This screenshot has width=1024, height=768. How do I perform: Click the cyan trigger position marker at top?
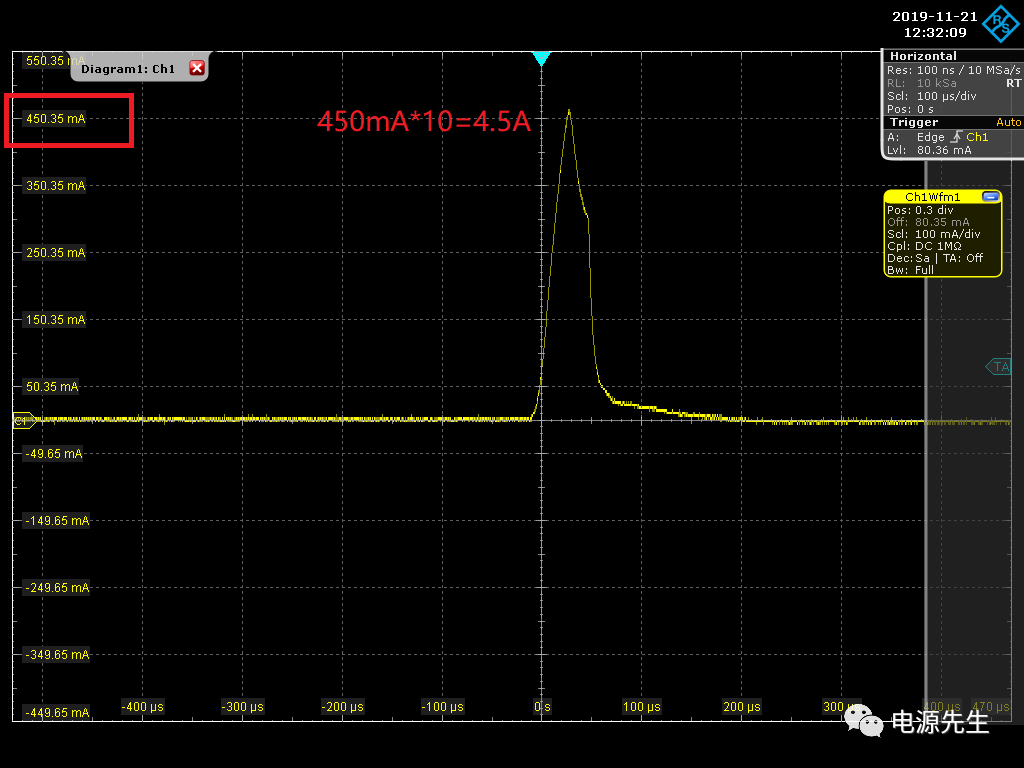(x=541, y=59)
